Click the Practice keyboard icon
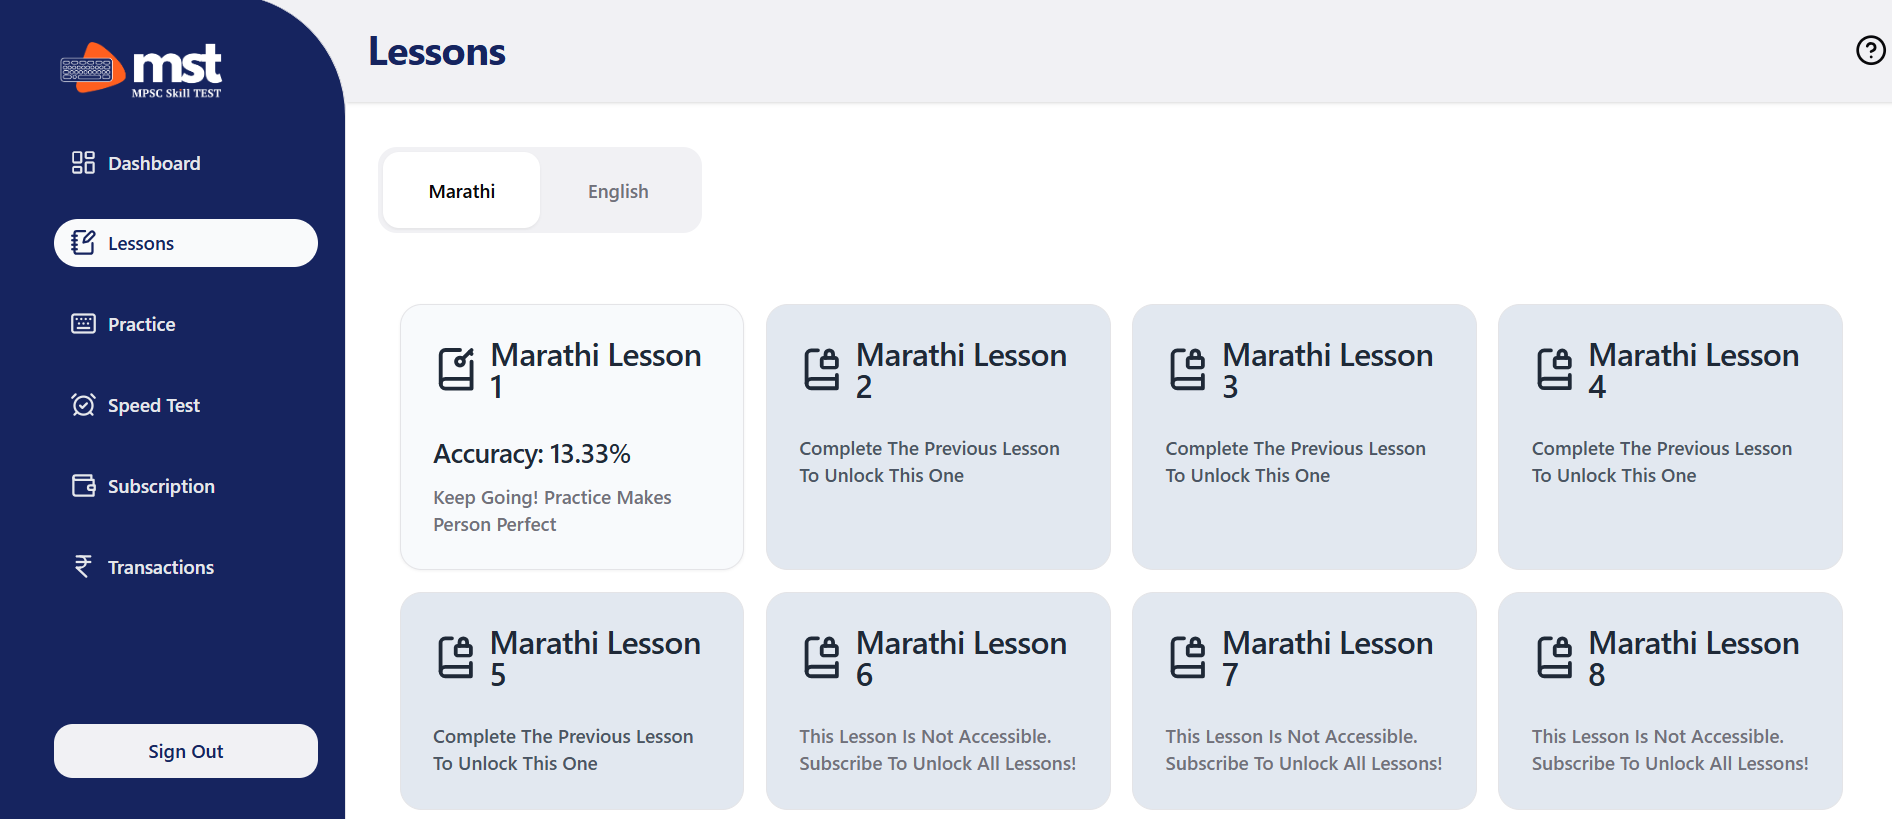 point(83,324)
